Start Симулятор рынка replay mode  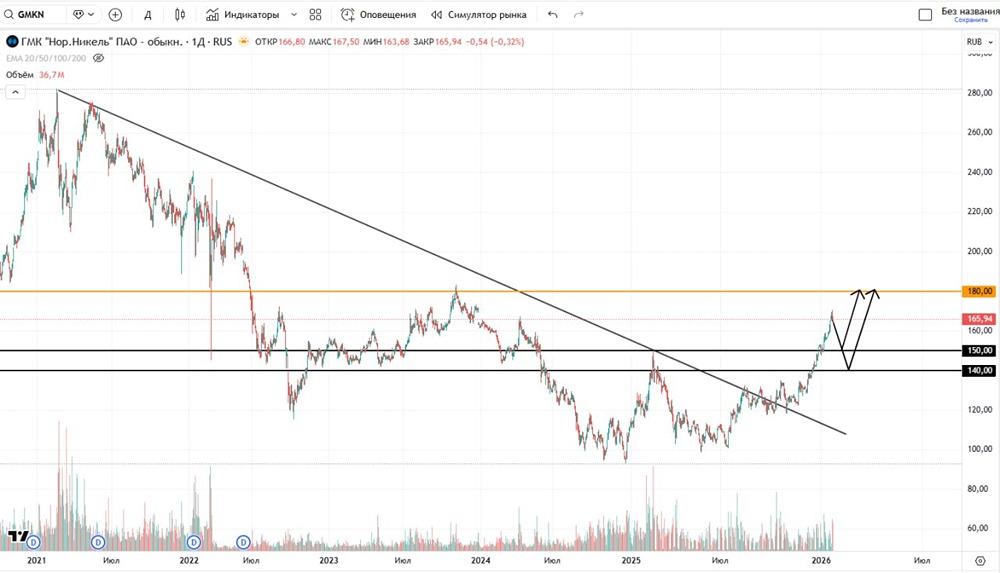tap(479, 14)
